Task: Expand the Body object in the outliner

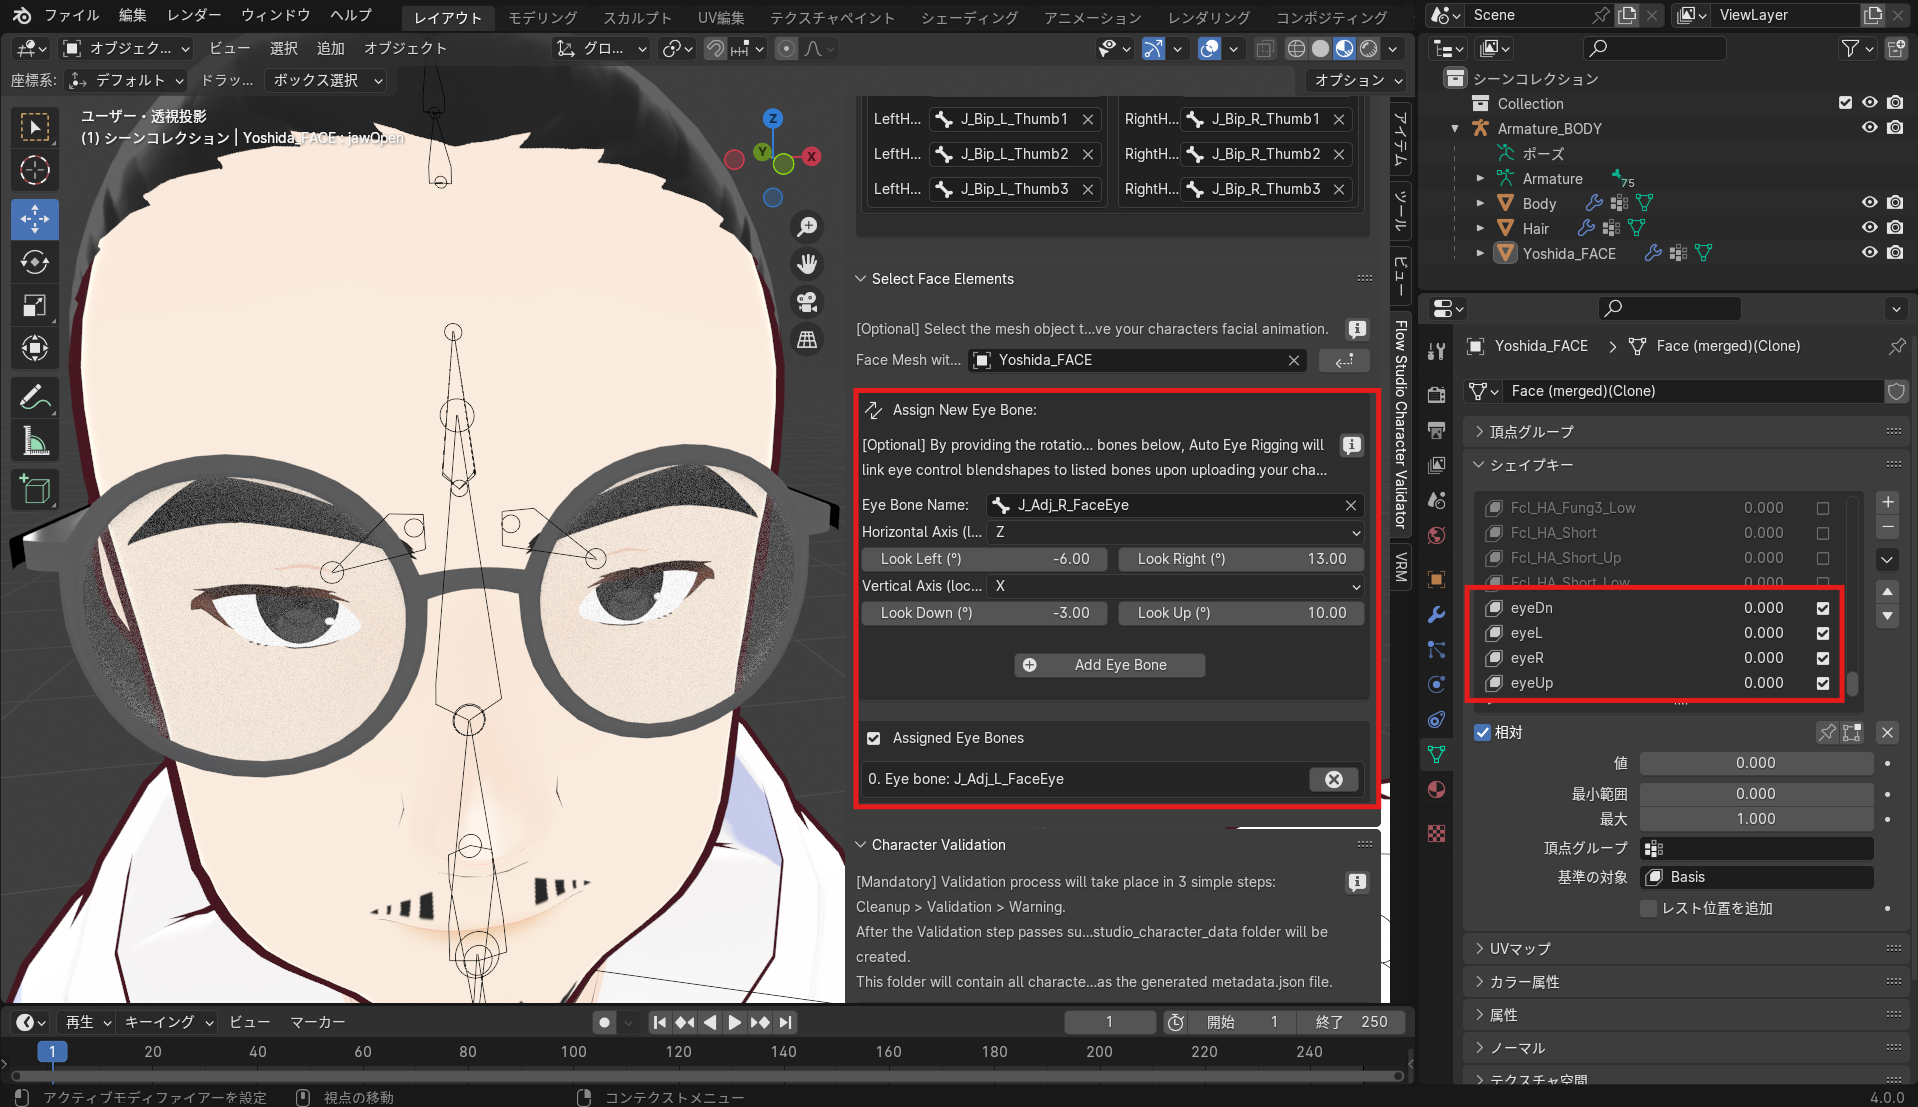Action: pos(1481,203)
